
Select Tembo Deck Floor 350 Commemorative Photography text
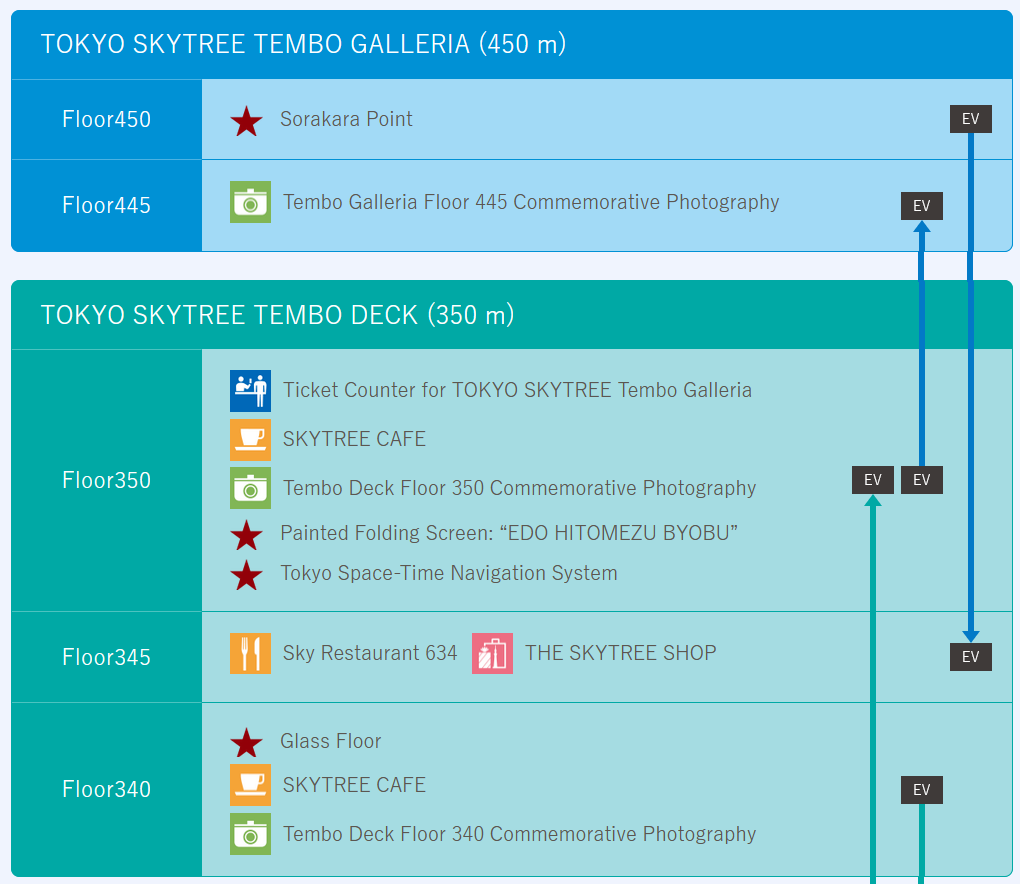(x=519, y=488)
